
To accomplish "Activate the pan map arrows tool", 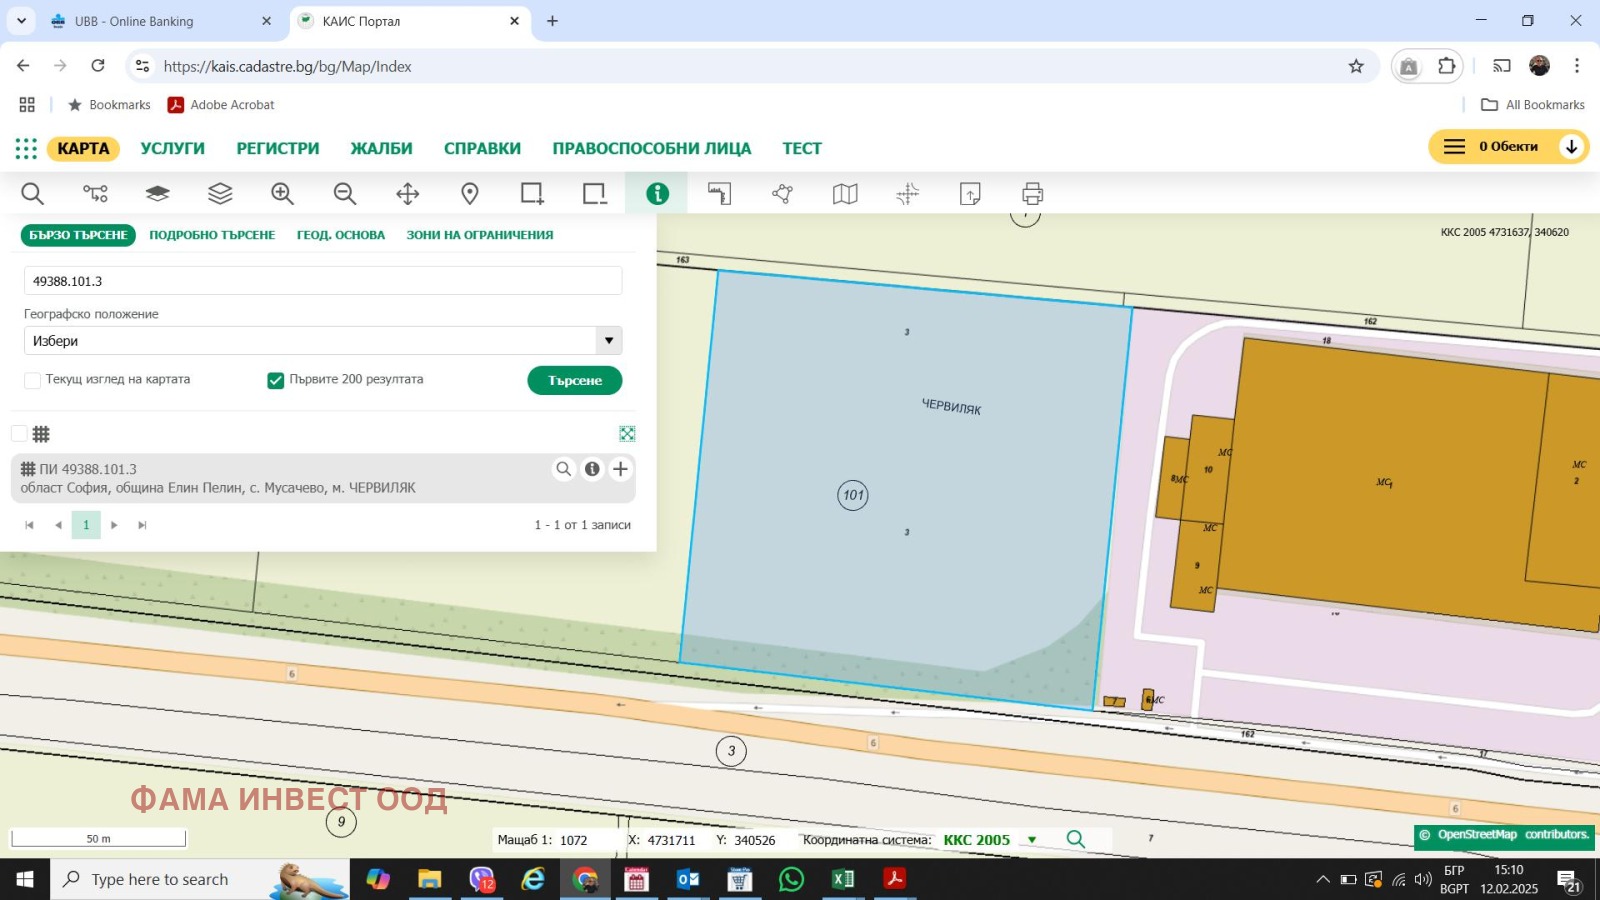I will click(408, 194).
